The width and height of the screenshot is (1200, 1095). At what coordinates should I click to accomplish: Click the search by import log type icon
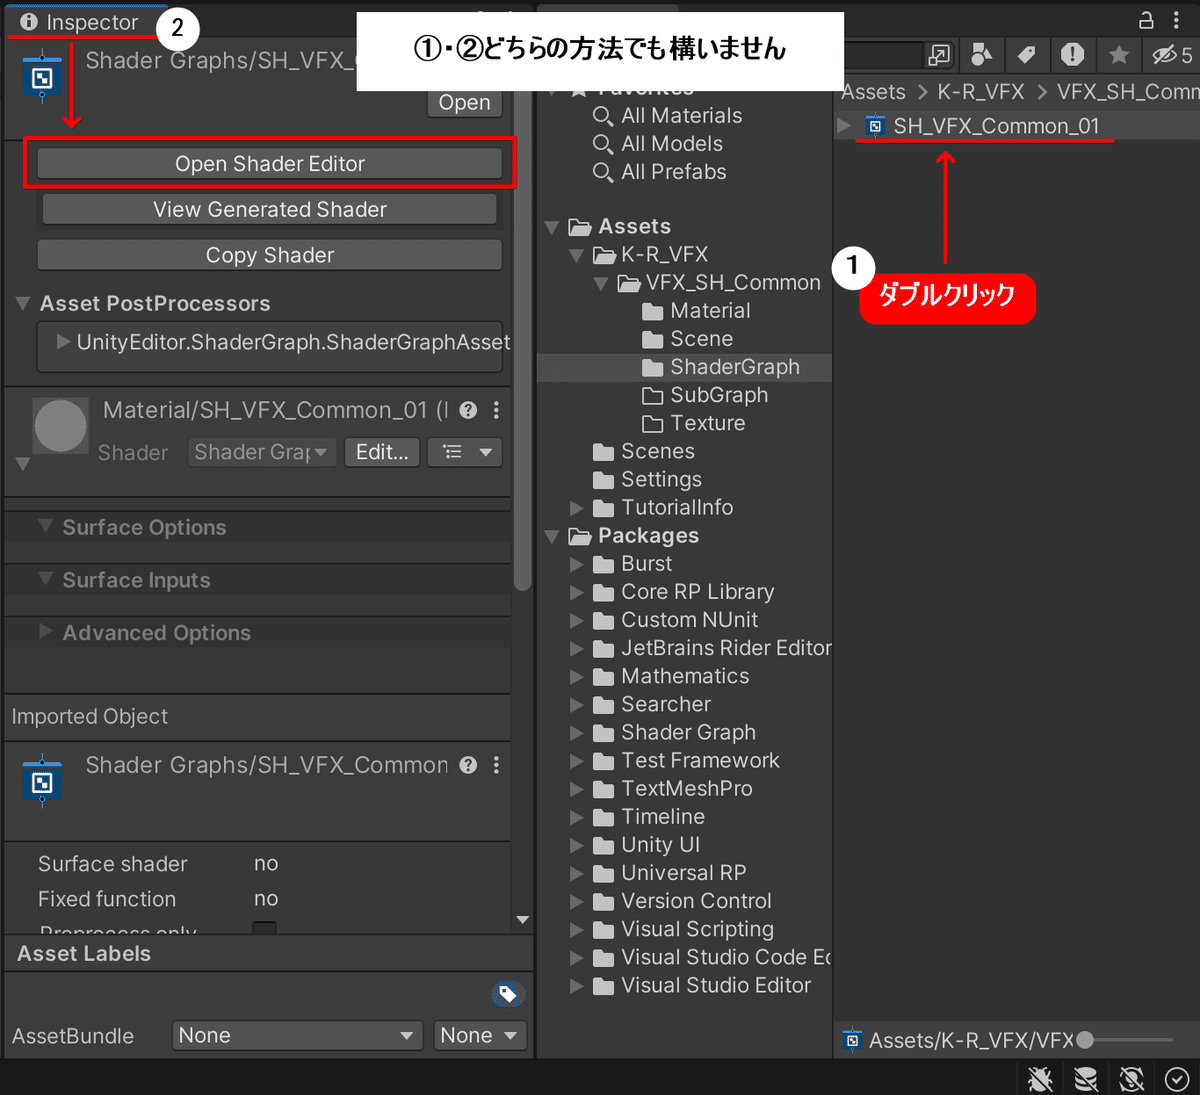tap(1072, 54)
